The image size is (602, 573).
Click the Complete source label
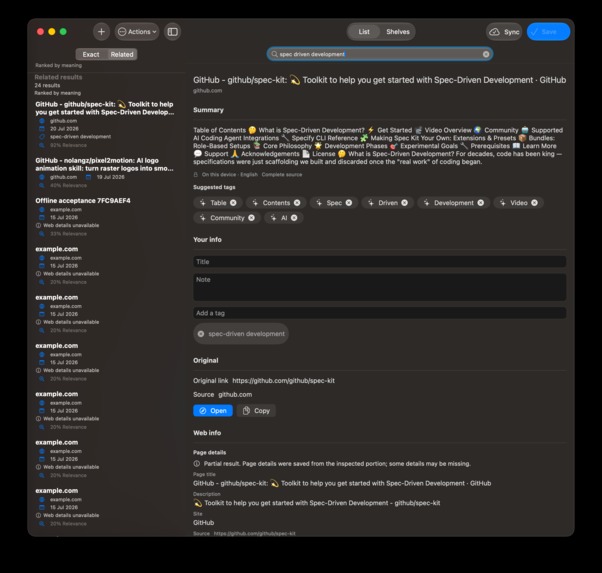(x=282, y=174)
